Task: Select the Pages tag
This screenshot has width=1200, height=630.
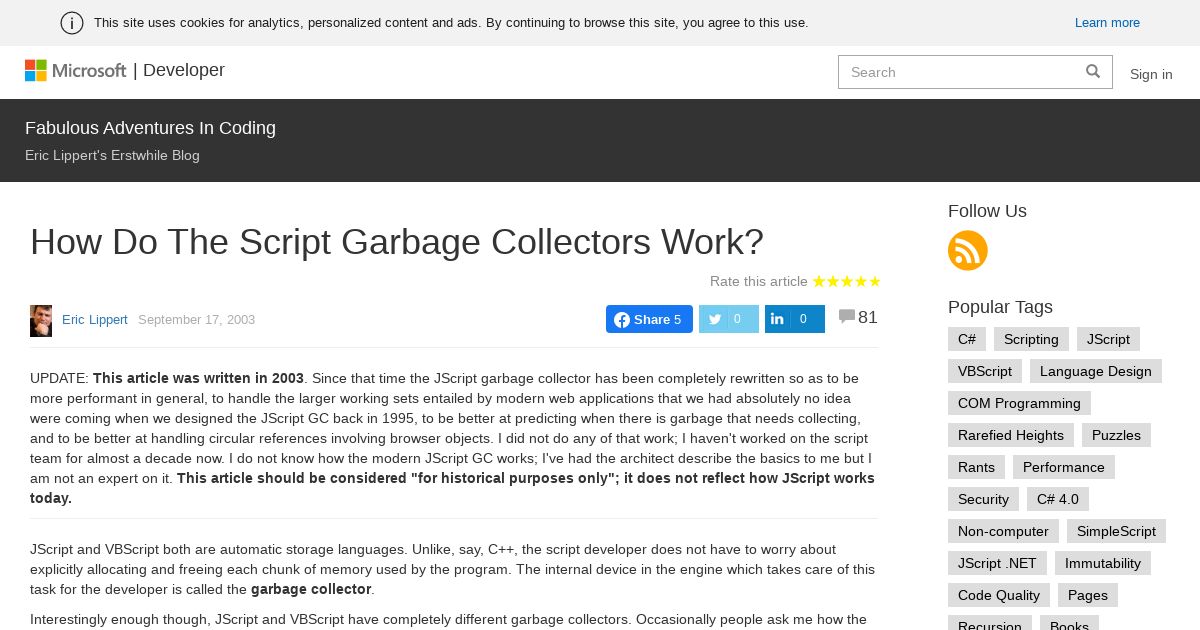Action: (x=1088, y=595)
